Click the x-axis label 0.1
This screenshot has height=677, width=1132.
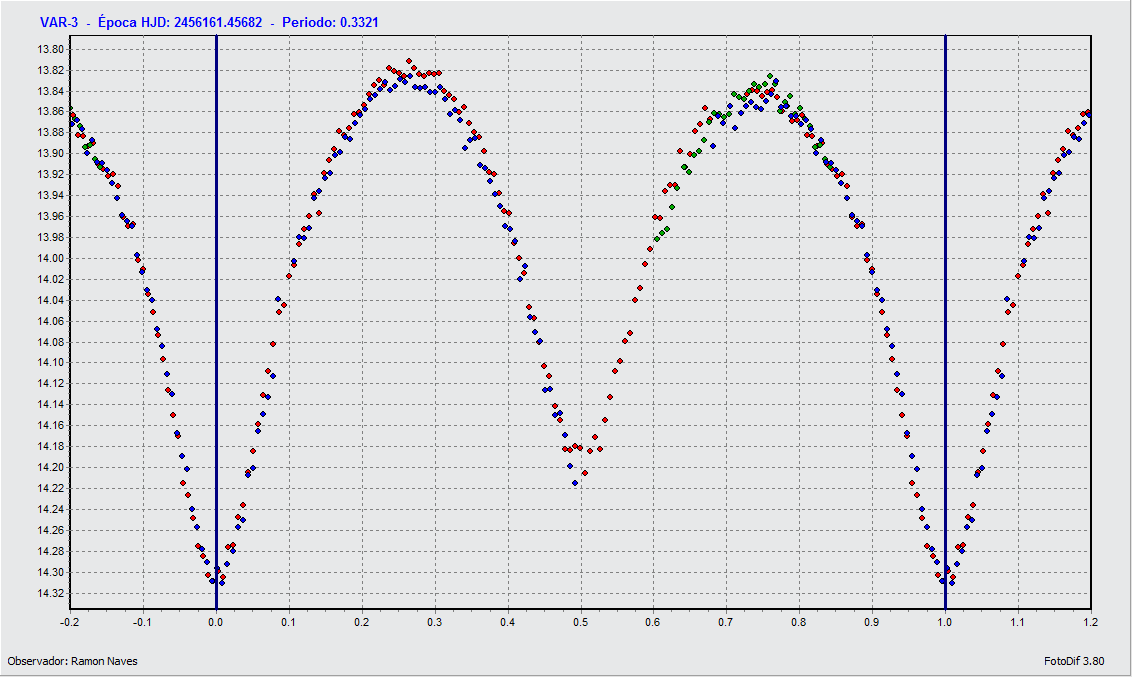(x=289, y=622)
